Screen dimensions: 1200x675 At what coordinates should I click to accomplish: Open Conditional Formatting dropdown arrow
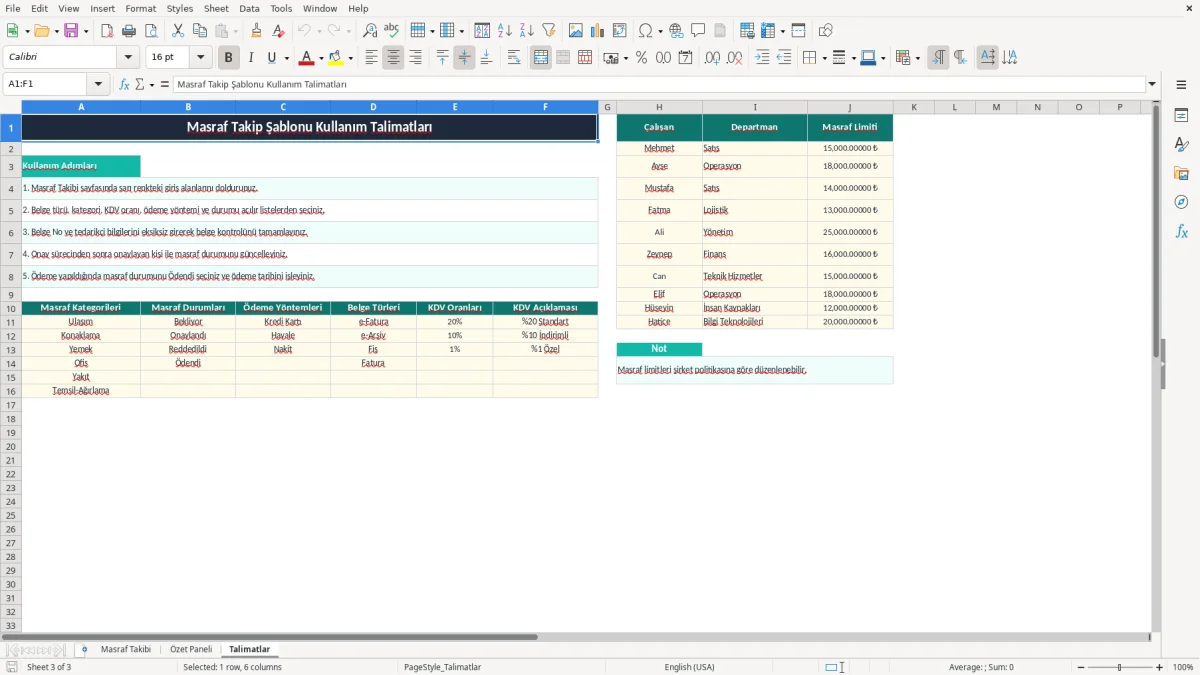[x=917, y=59]
